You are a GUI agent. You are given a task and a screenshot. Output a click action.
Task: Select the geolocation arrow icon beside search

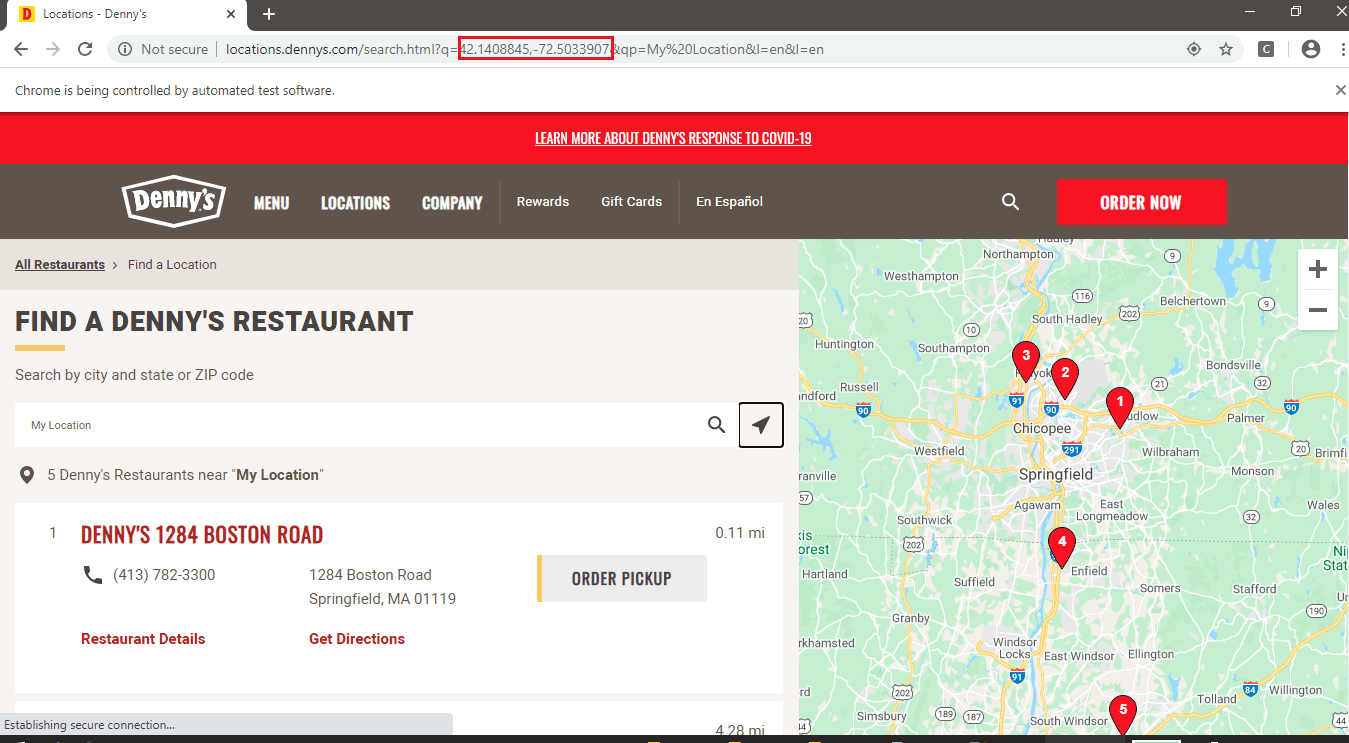click(x=761, y=424)
